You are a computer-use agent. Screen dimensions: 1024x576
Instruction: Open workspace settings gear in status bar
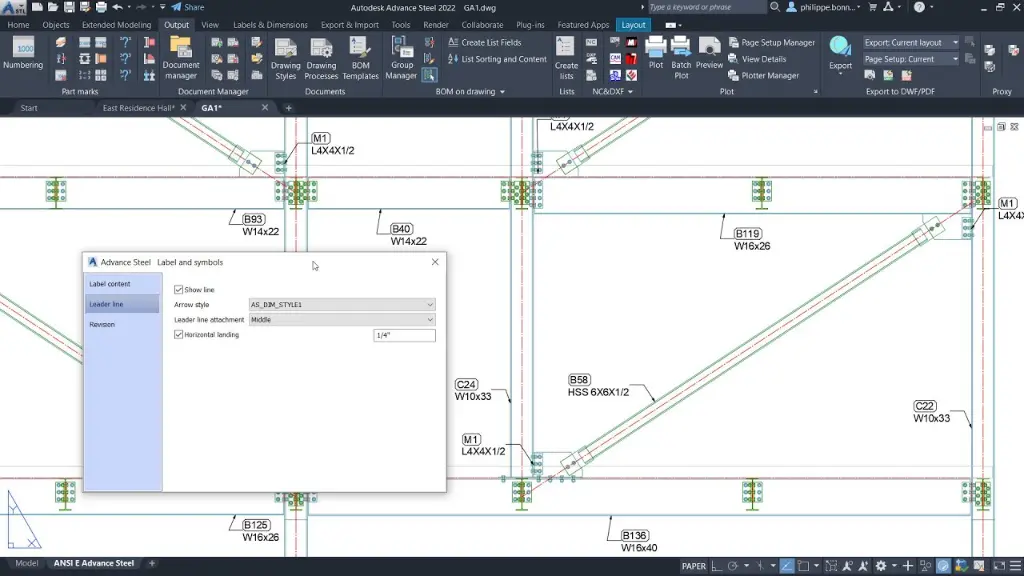click(881, 566)
